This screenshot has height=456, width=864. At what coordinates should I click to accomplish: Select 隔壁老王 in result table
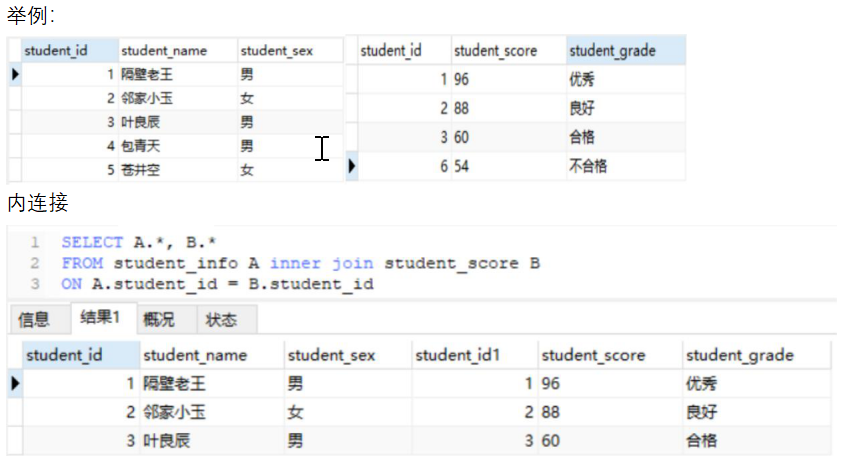click(x=174, y=383)
